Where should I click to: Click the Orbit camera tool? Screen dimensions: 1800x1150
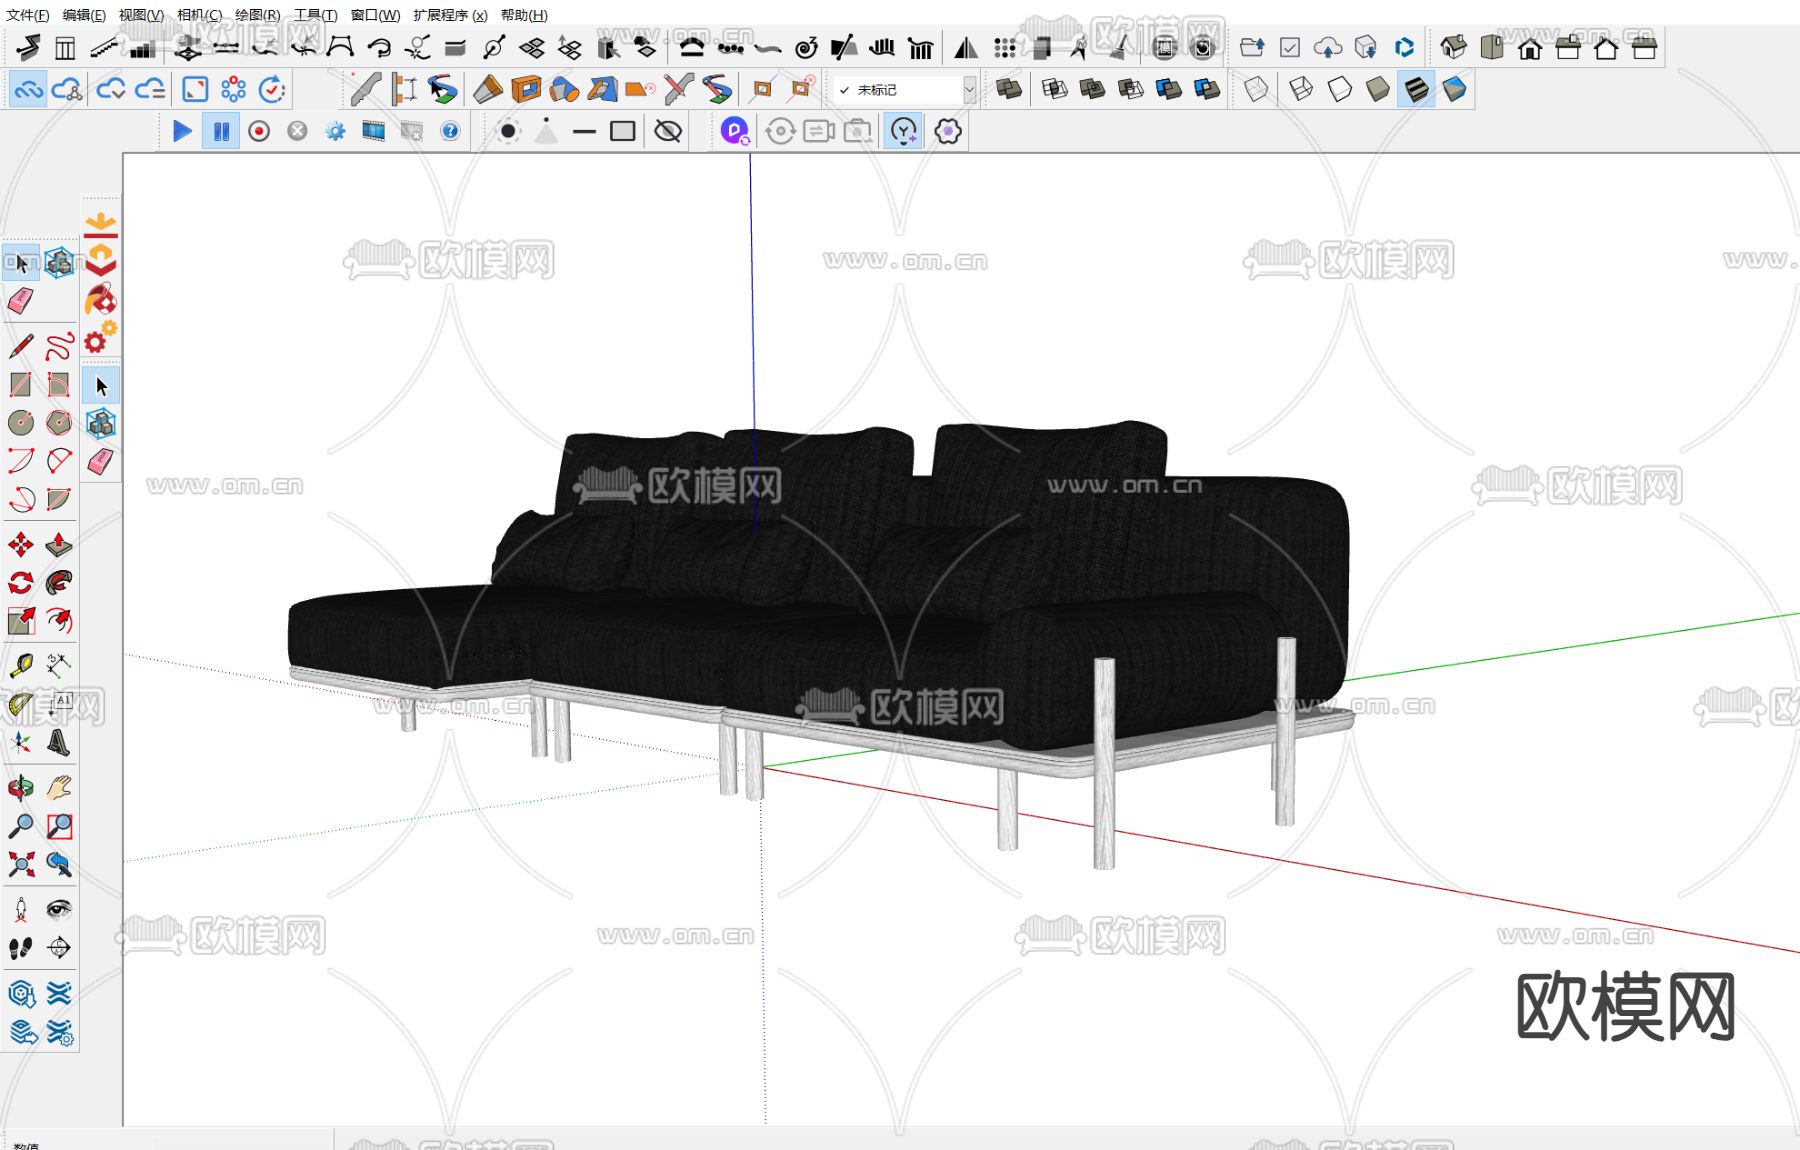21,788
